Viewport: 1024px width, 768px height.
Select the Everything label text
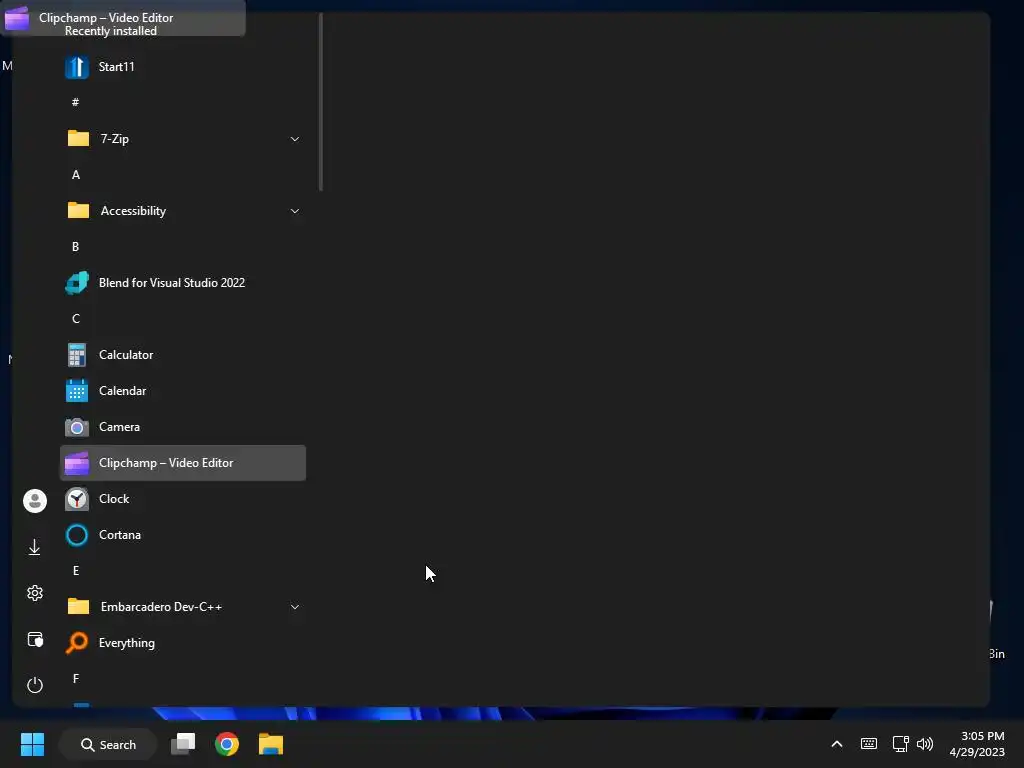[x=127, y=643]
